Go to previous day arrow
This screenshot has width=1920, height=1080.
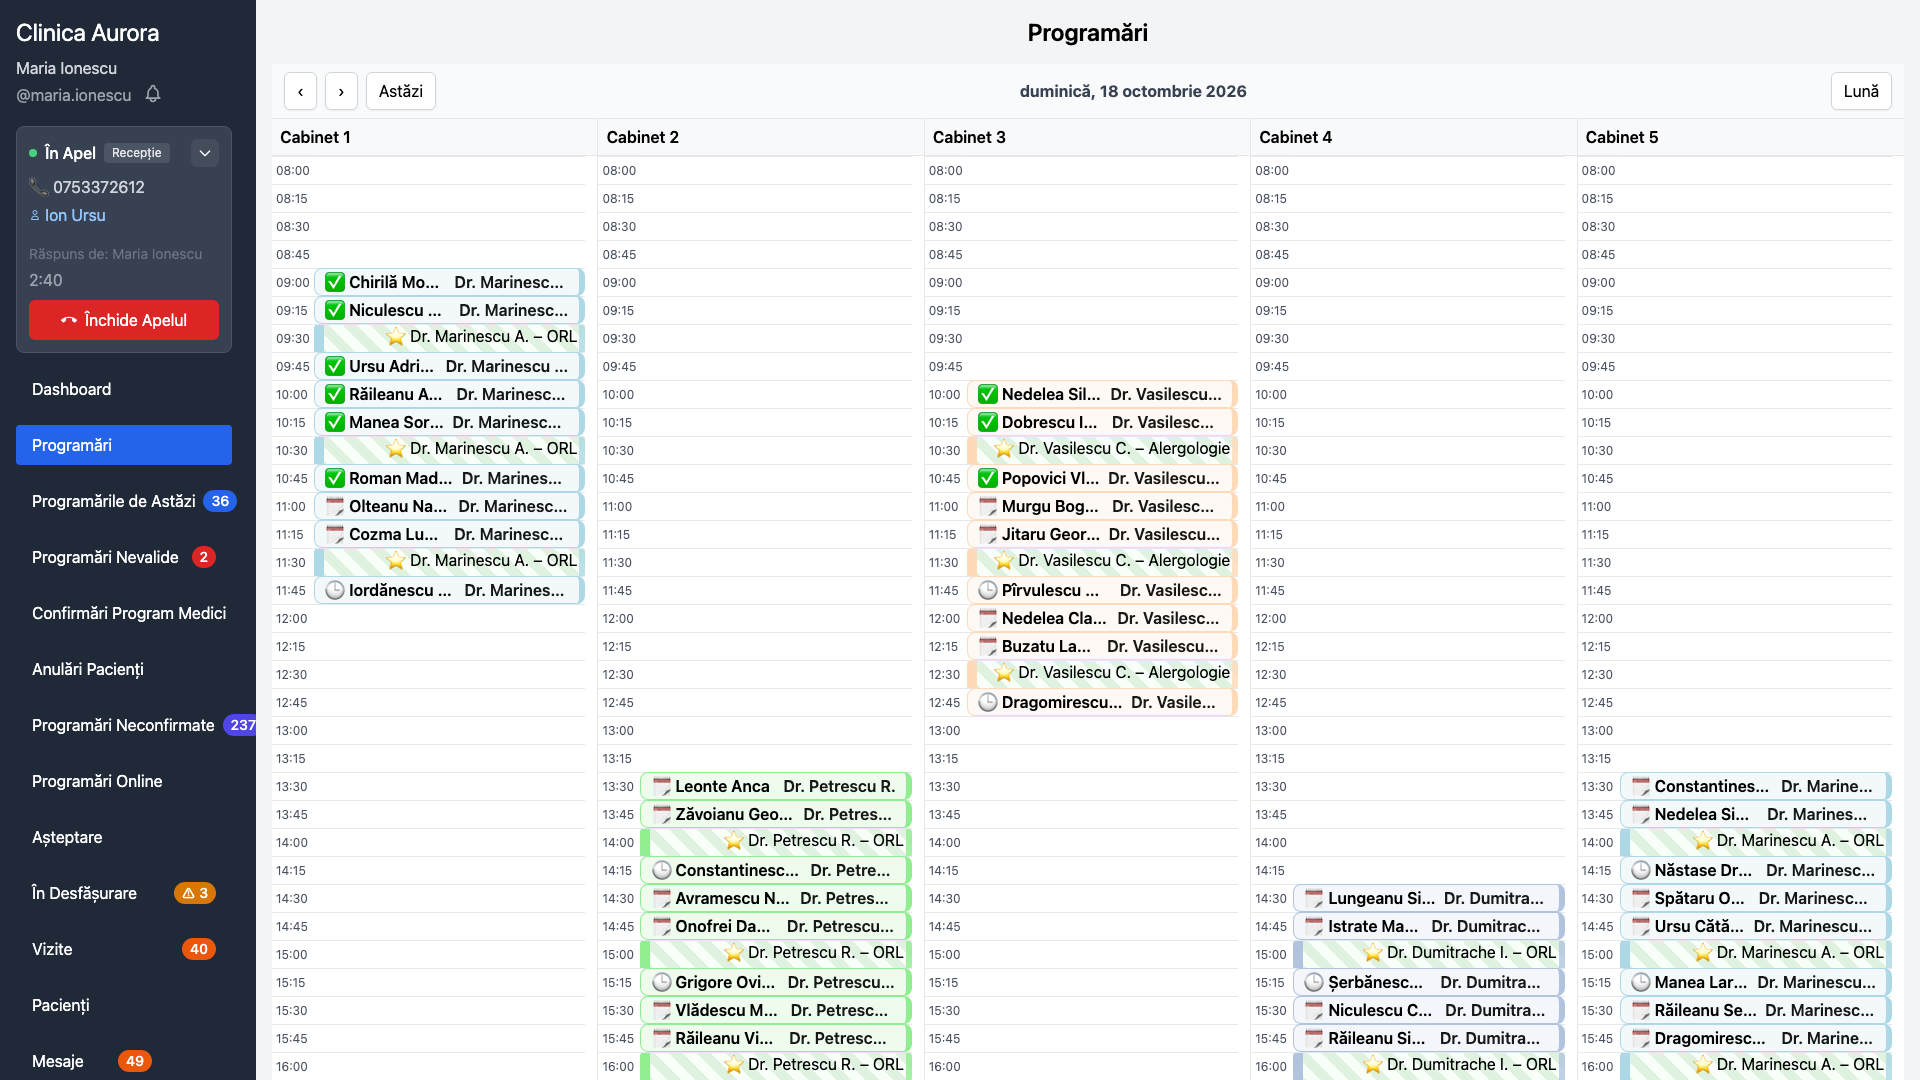[300, 91]
